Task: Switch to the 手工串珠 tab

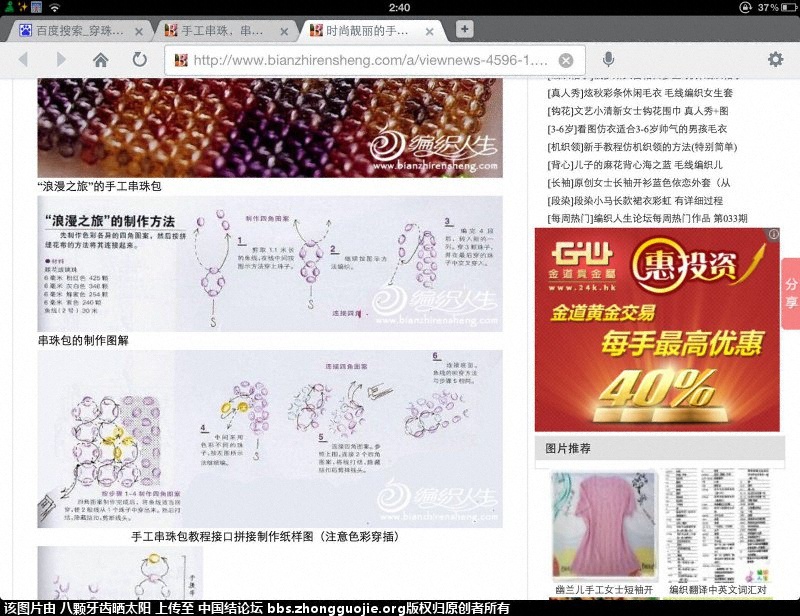Action: tap(225, 30)
